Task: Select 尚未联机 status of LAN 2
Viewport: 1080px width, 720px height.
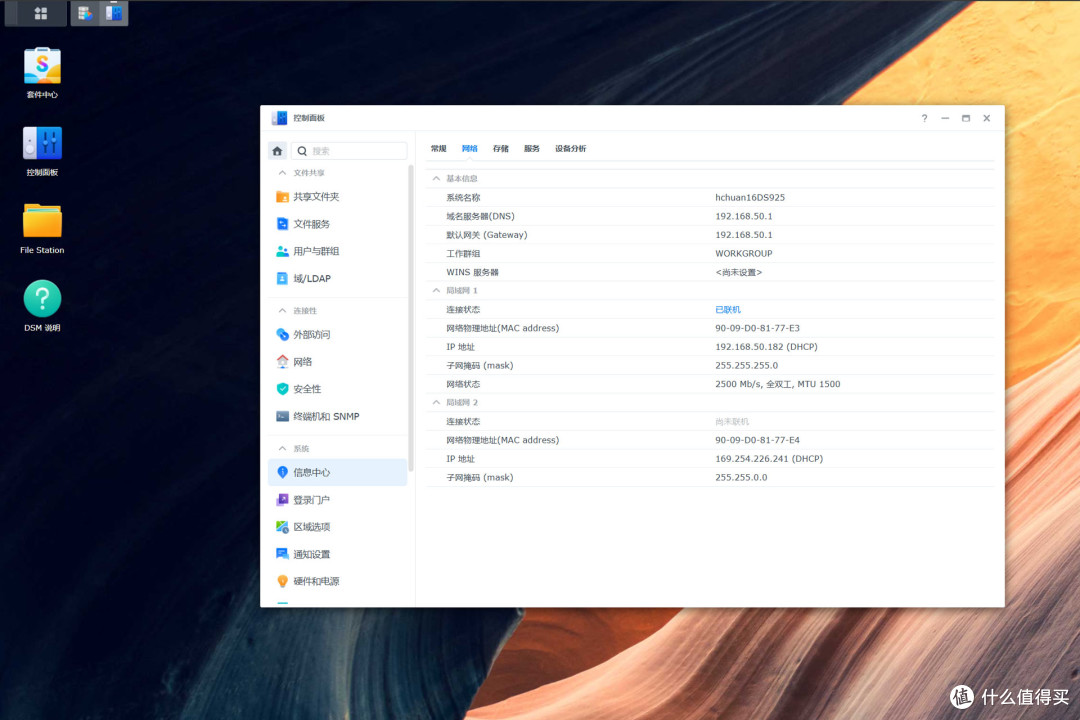Action: tap(732, 422)
